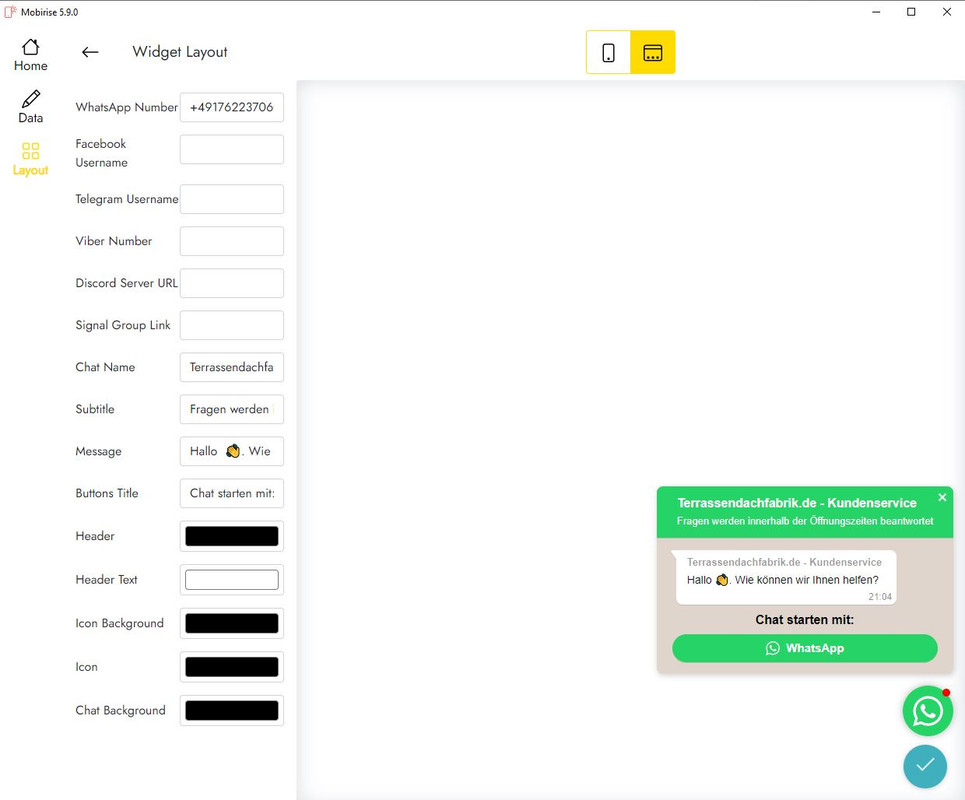Click the Mobirise app icon in title bar
965x800 pixels.
(10, 12)
